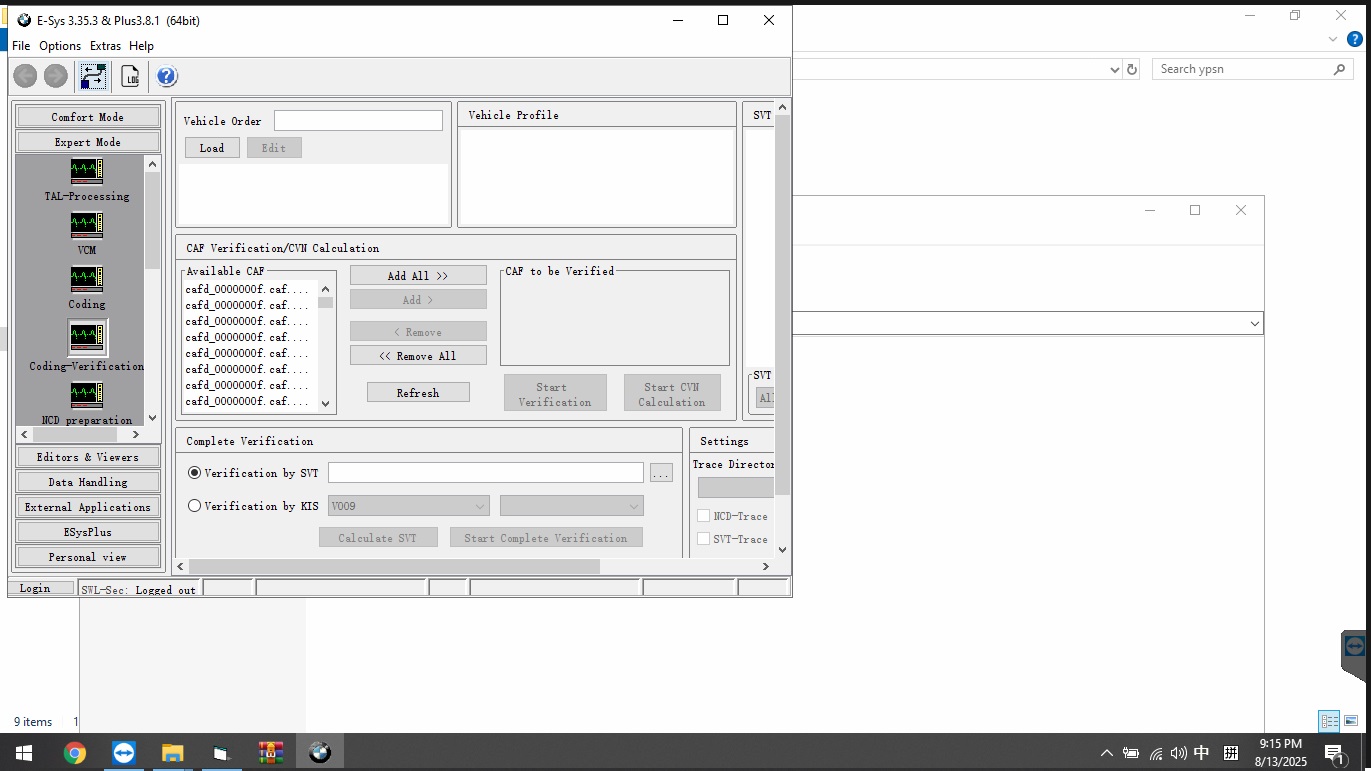Open the LOG file toolbar icon
Screen dimensions: 1371x771
130,76
